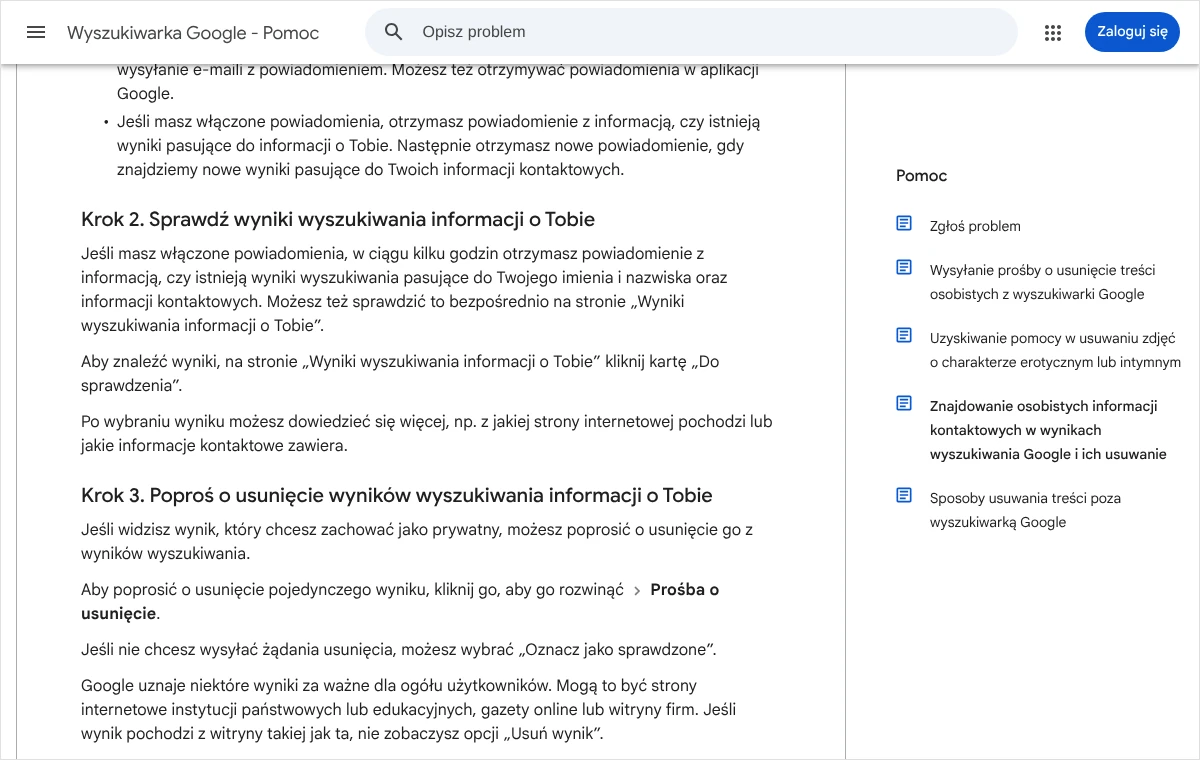
Task: Click paragraph starting Aby znaleźć wyniki
Action: 400,374
